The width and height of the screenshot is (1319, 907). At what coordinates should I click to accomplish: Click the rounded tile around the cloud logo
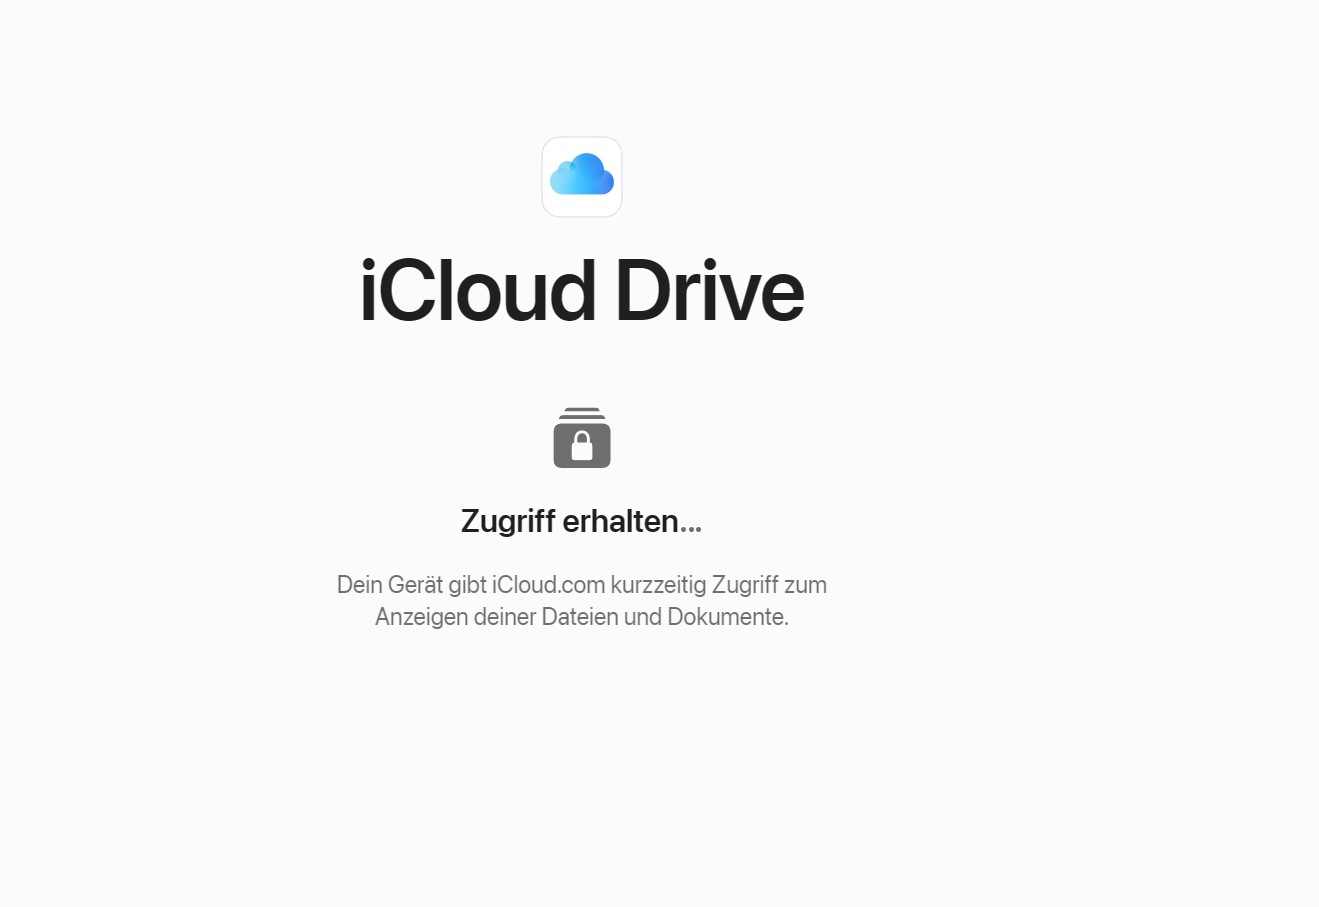pos(582,177)
